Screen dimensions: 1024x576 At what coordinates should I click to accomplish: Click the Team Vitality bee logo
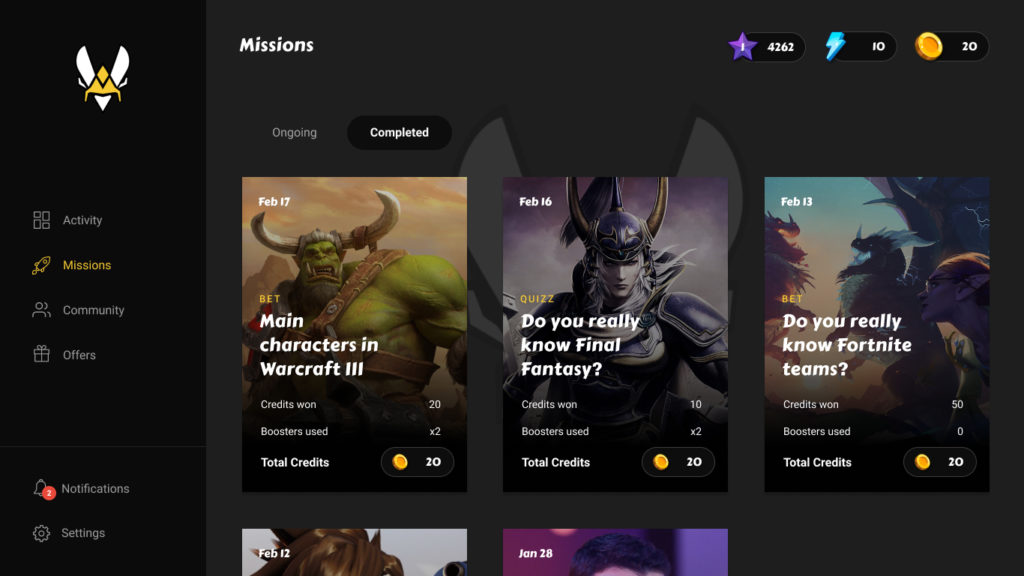103,78
